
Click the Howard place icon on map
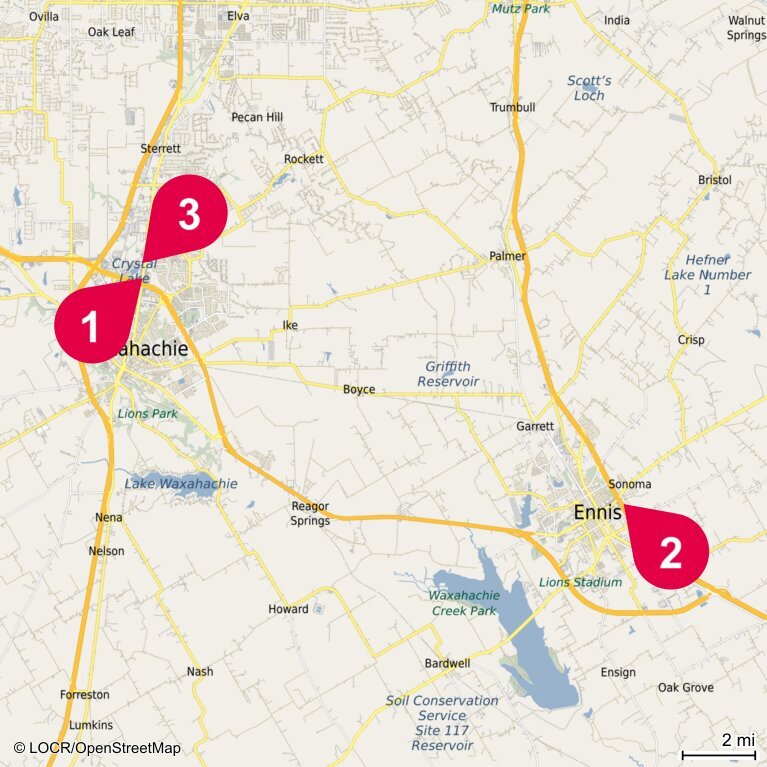tap(319, 609)
